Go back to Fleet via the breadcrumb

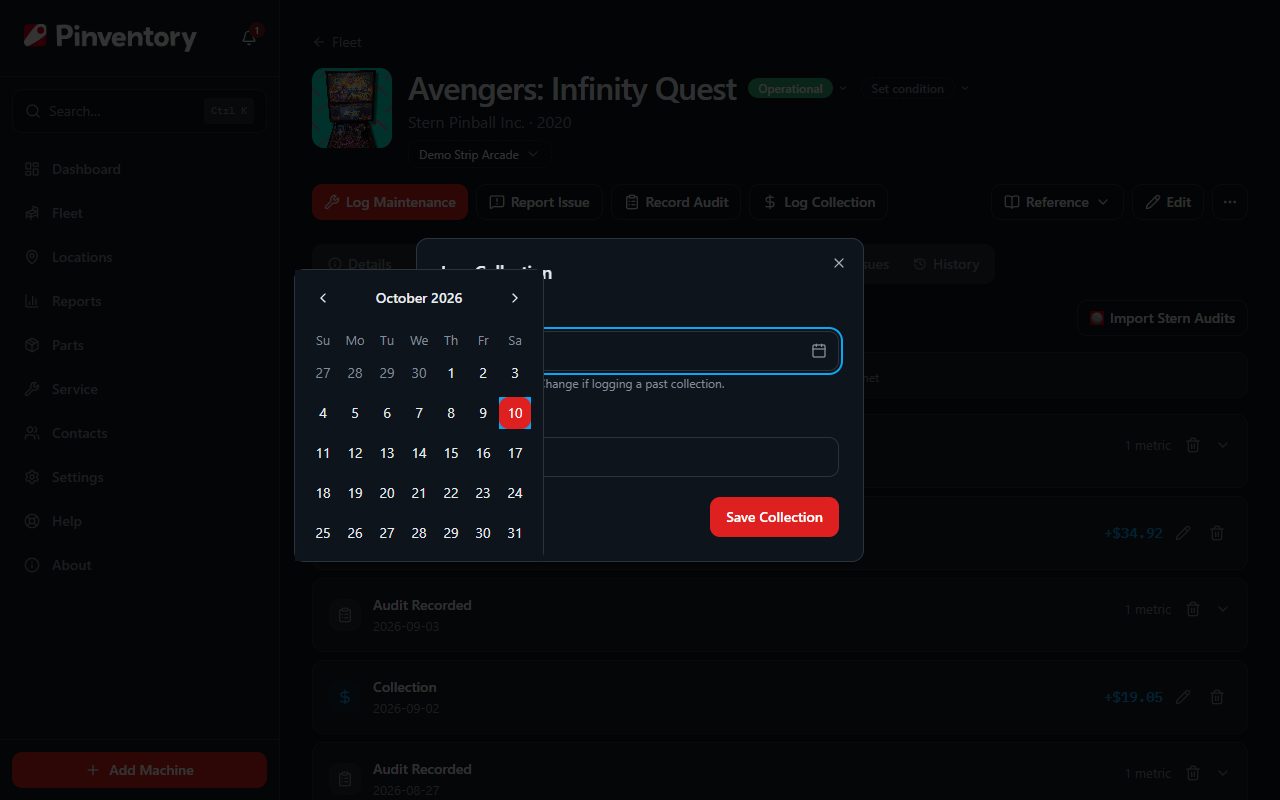pos(337,42)
